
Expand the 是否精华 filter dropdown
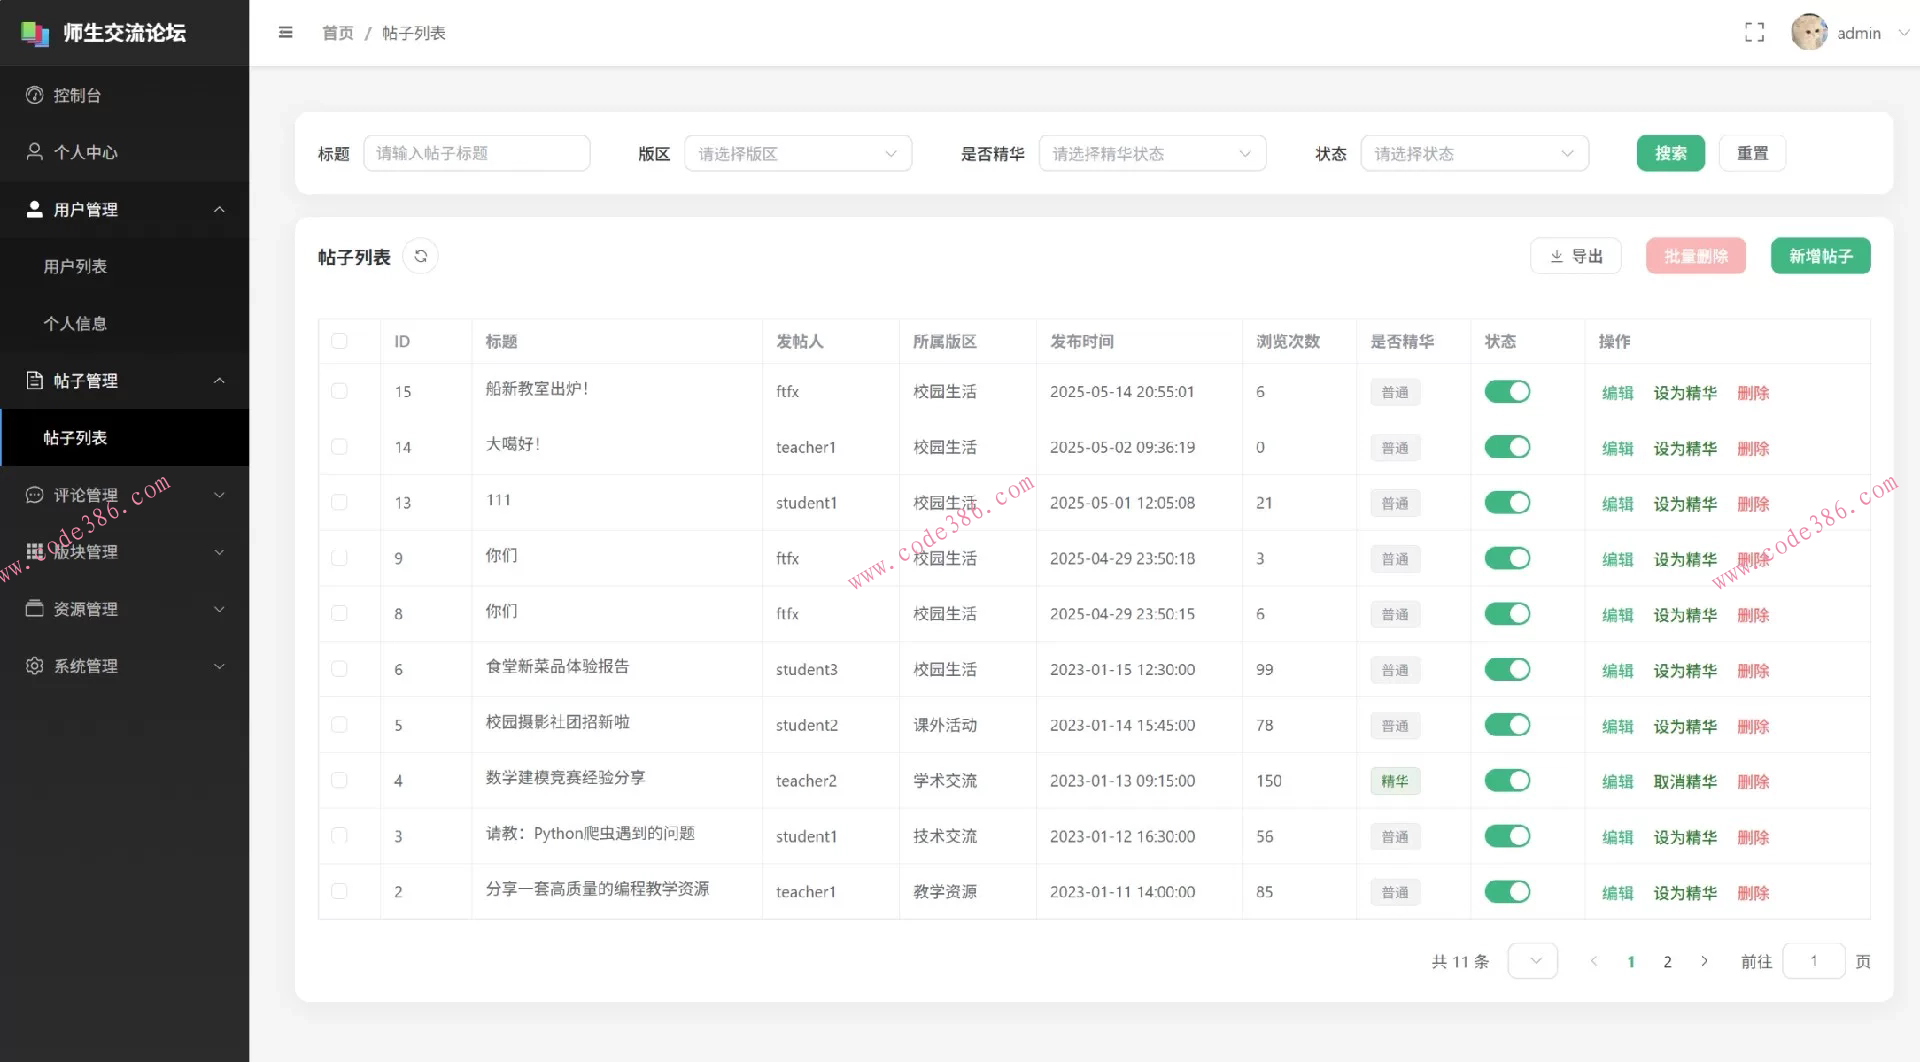click(x=1151, y=153)
